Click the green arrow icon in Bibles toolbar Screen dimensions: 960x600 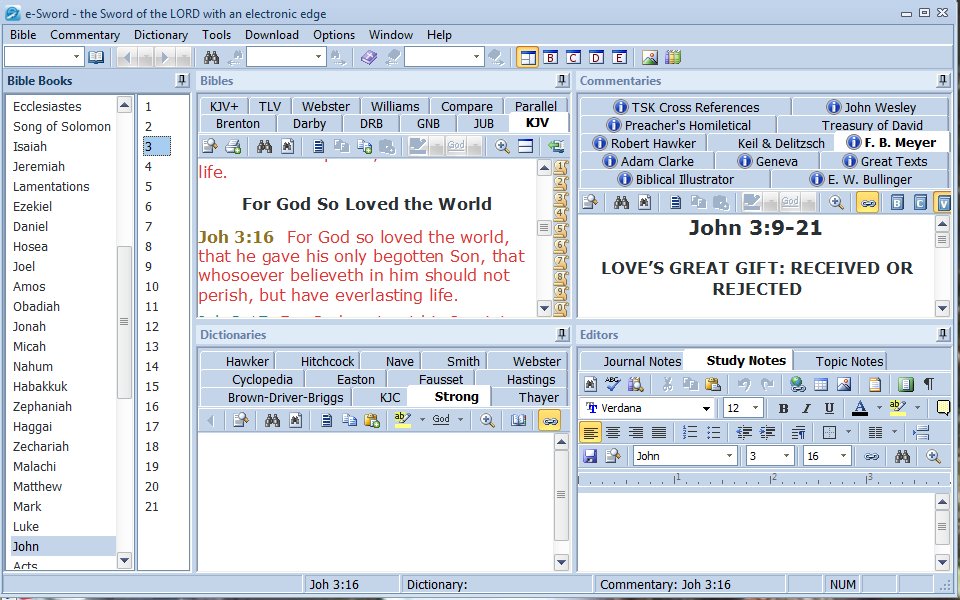coord(556,146)
